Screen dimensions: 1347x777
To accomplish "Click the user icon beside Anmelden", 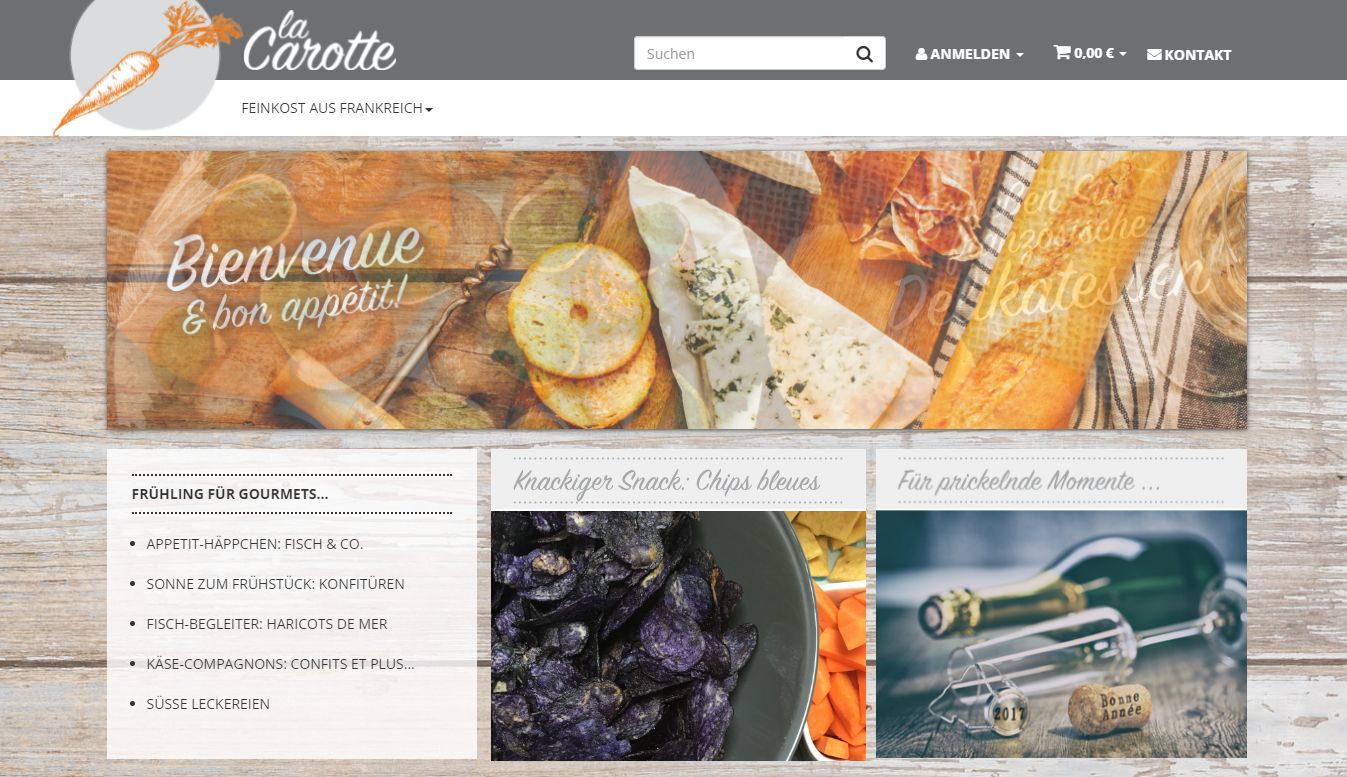I will [921, 54].
